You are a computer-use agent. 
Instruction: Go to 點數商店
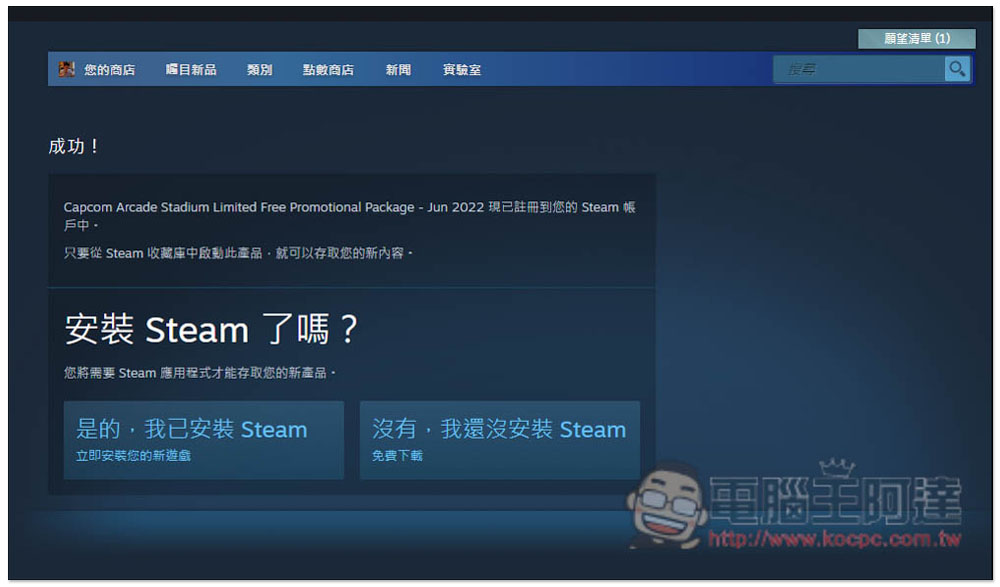328,70
